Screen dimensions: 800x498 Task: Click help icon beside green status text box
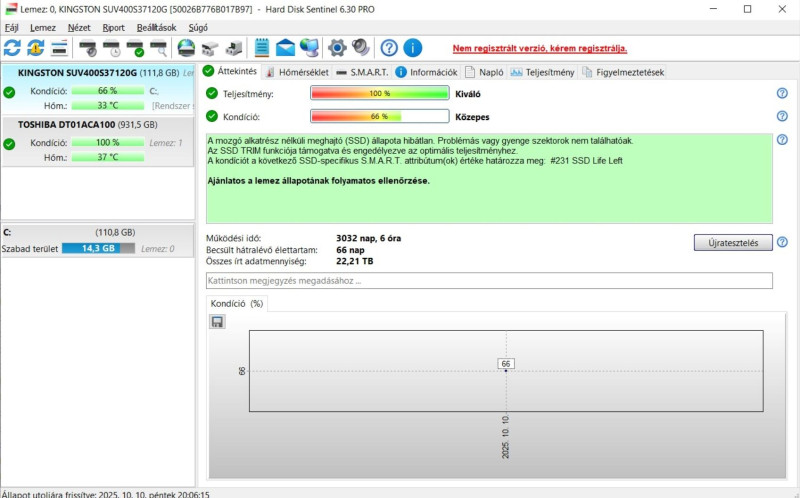pos(782,139)
